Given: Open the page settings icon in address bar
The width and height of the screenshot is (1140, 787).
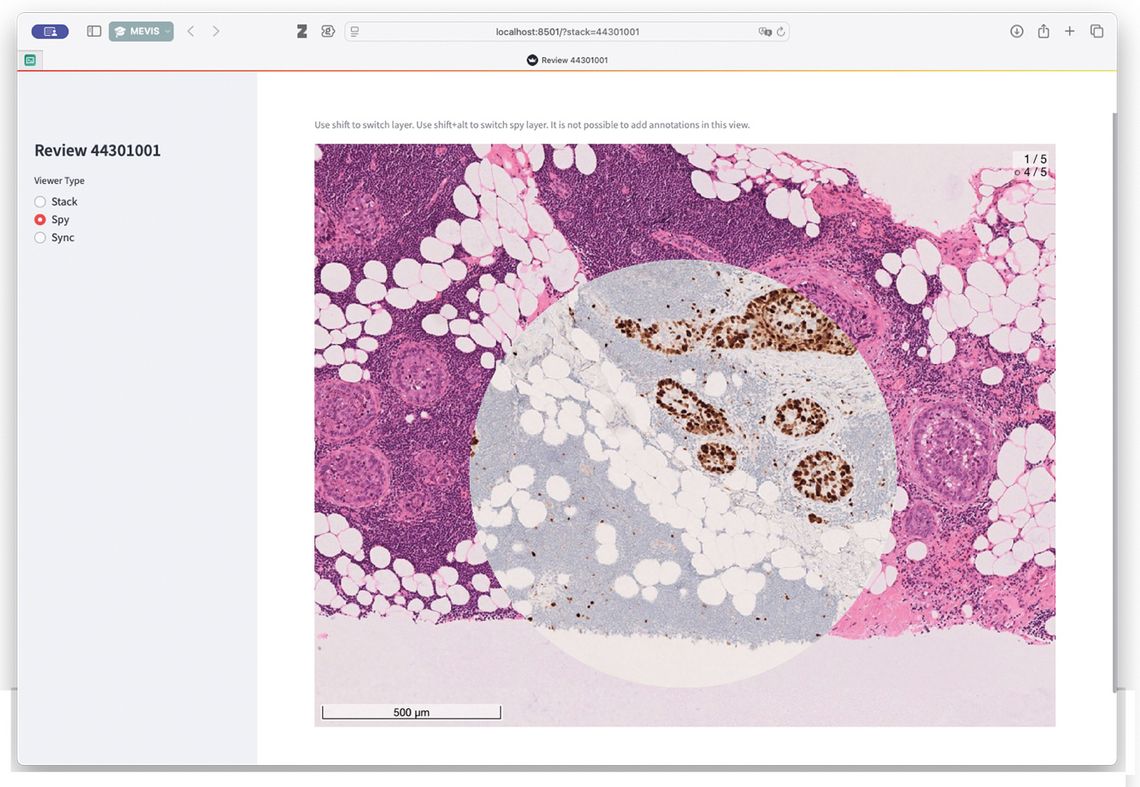Looking at the screenshot, I should click(355, 31).
